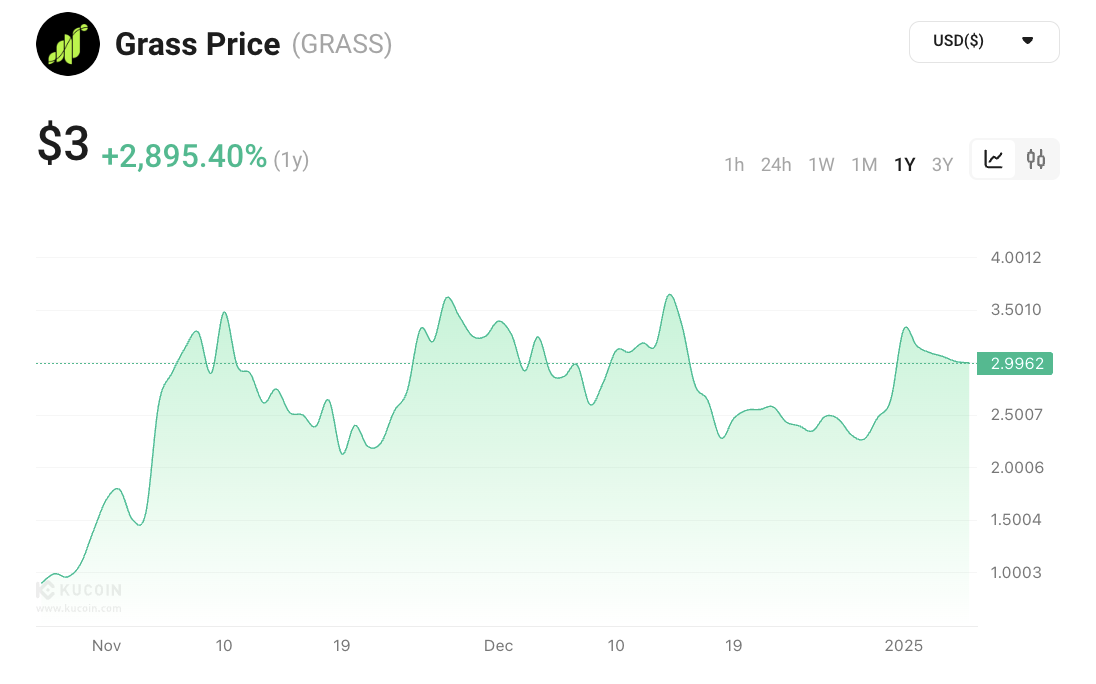Screen dimensions: 1096x684
Task: Select the 1Y time range
Action: [905, 165]
